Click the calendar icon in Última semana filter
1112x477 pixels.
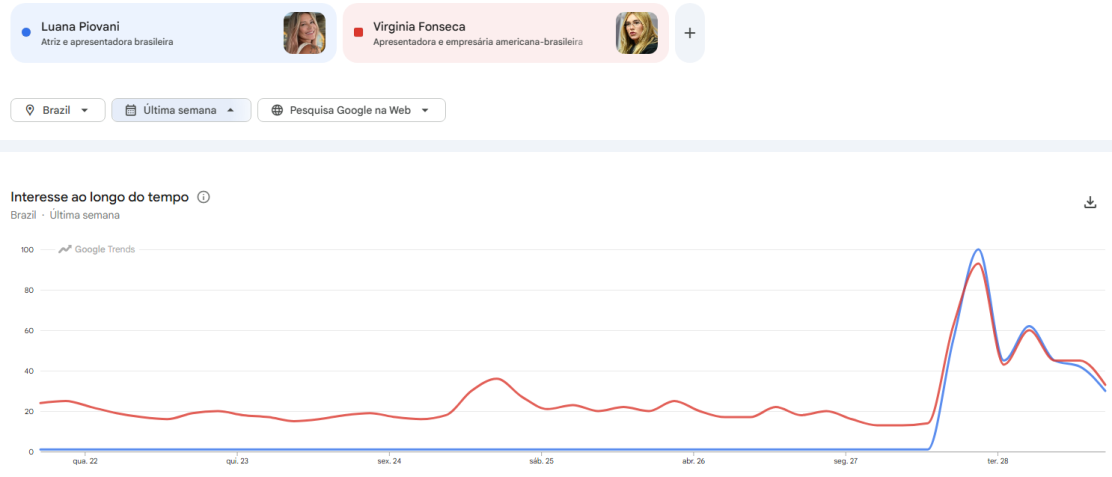[130, 110]
